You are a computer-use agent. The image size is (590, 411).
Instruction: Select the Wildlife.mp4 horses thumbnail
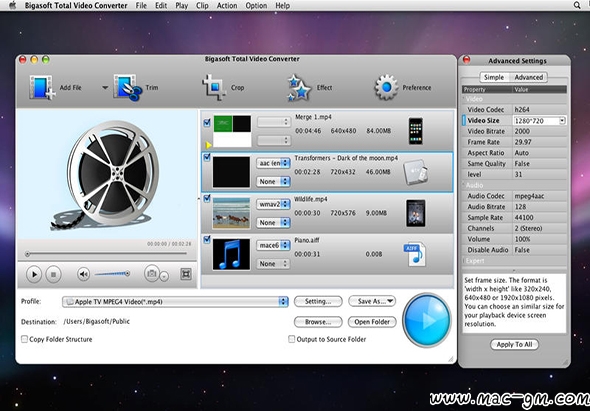(x=231, y=213)
